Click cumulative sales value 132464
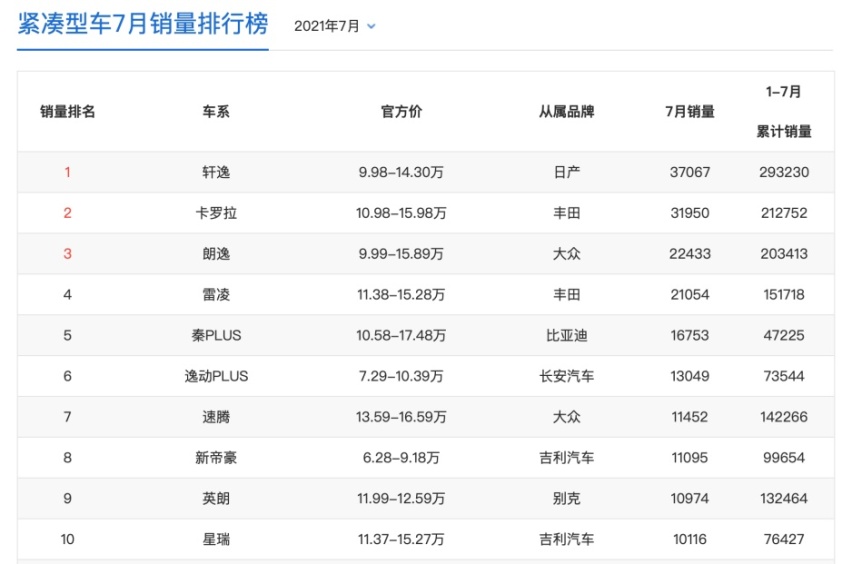Image resolution: width=852 pixels, height=564 pixels. tap(784, 498)
